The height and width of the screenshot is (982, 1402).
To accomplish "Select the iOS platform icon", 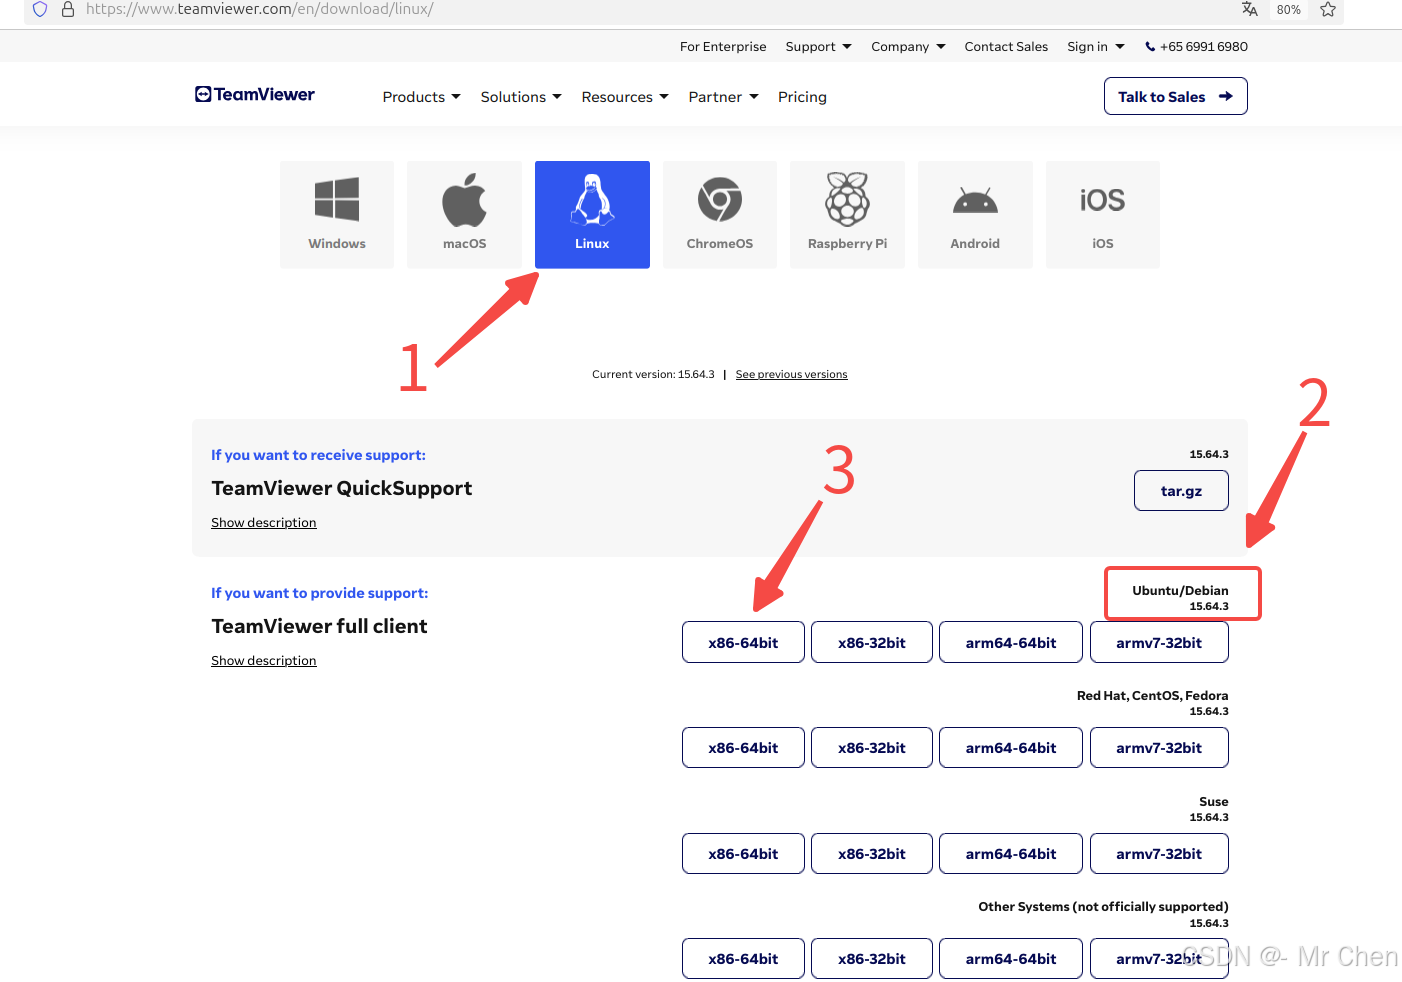I will click(1102, 214).
